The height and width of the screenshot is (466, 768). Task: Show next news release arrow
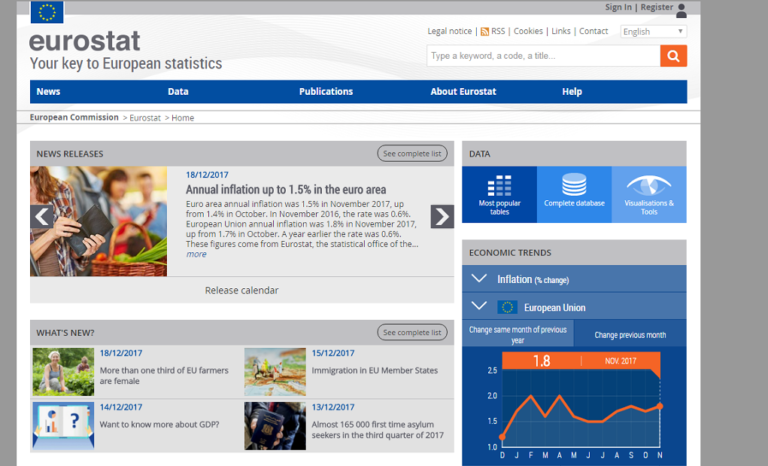click(442, 217)
